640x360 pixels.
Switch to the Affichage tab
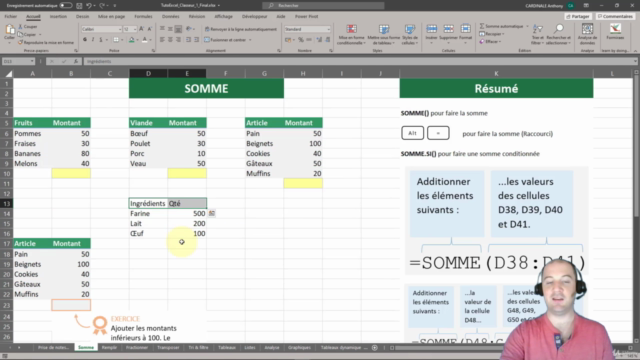point(223,16)
